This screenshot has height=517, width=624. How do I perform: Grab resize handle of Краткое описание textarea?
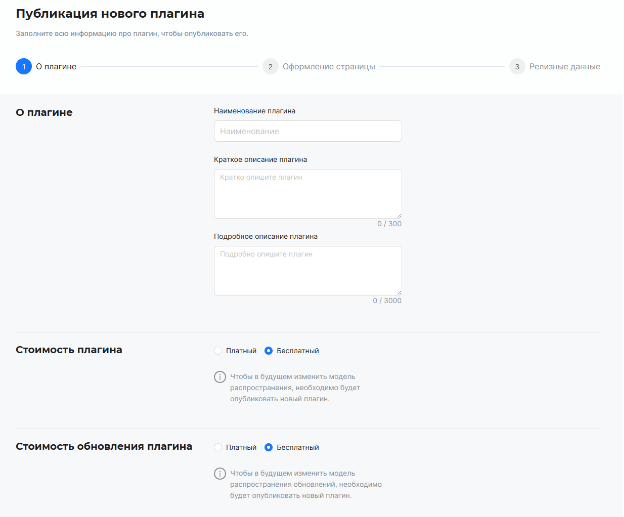point(398,214)
